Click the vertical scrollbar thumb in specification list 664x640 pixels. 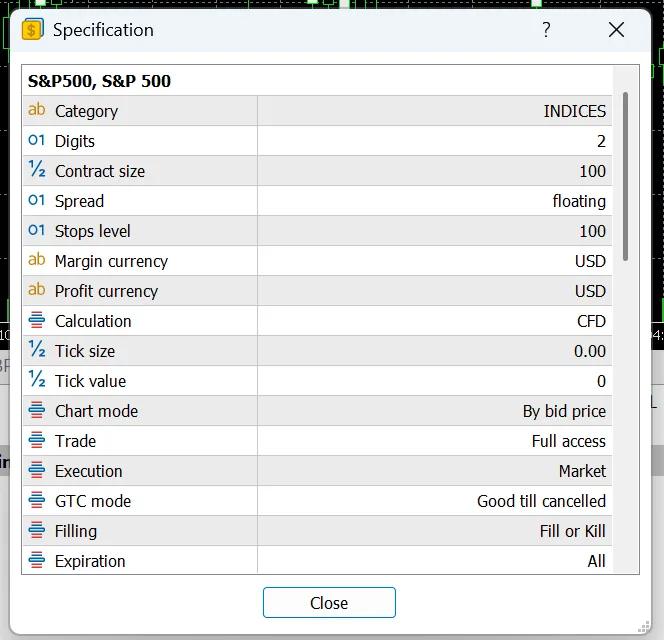coord(625,176)
